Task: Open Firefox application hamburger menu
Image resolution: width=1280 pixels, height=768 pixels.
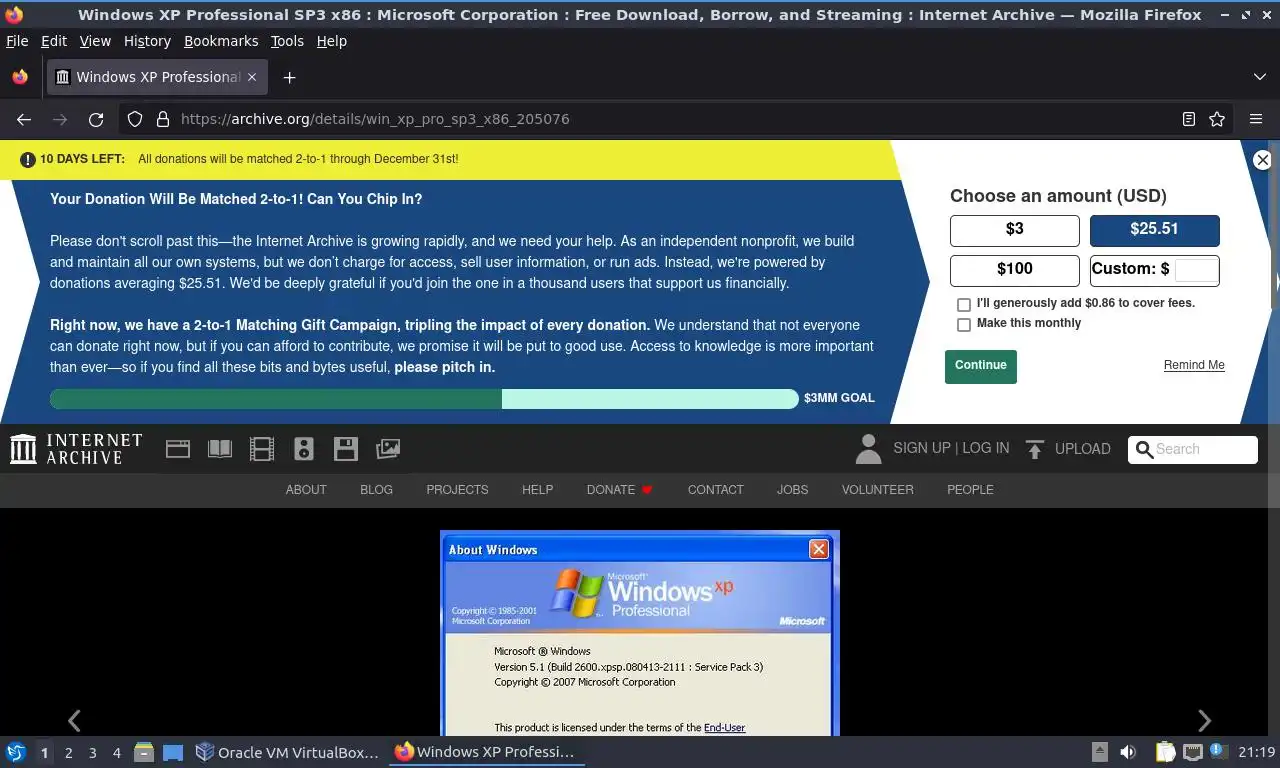Action: 1256,119
